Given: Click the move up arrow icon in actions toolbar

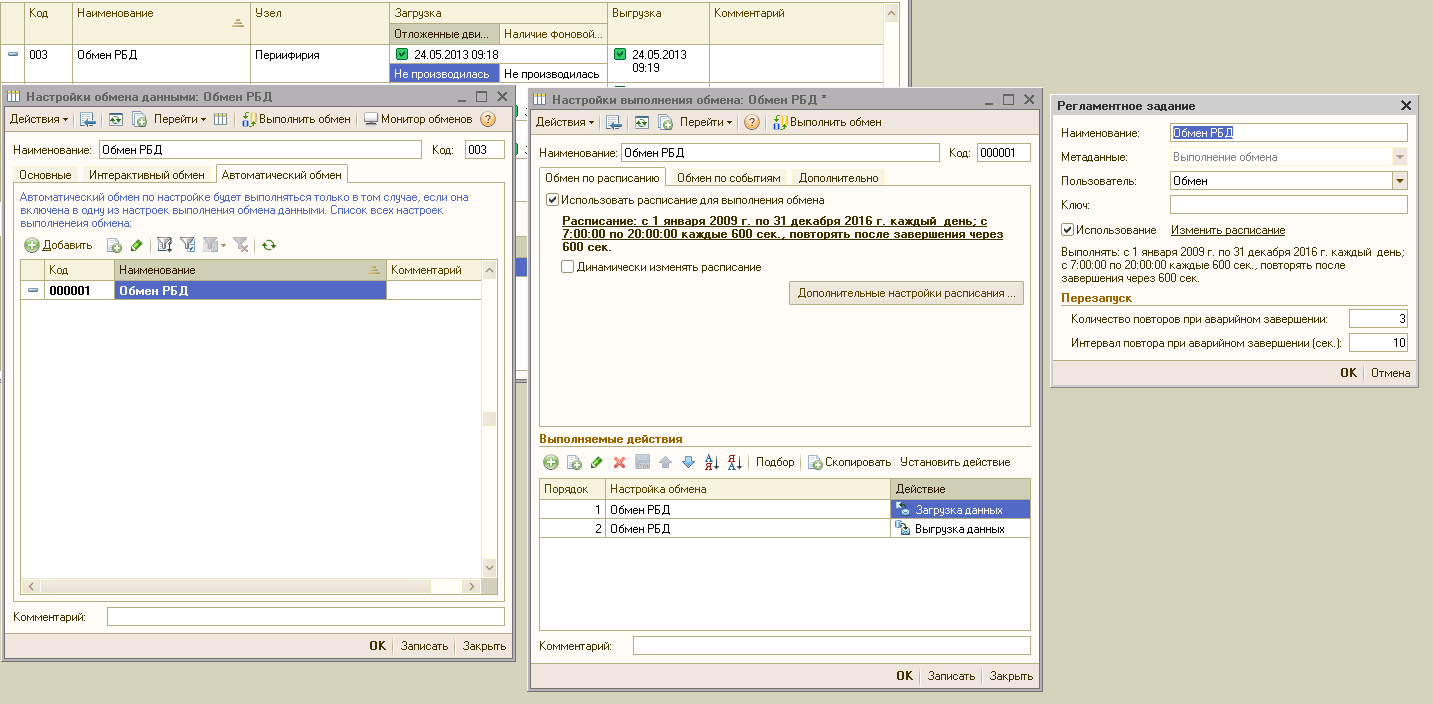Looking at the screenshot, I should click(666, 462).
